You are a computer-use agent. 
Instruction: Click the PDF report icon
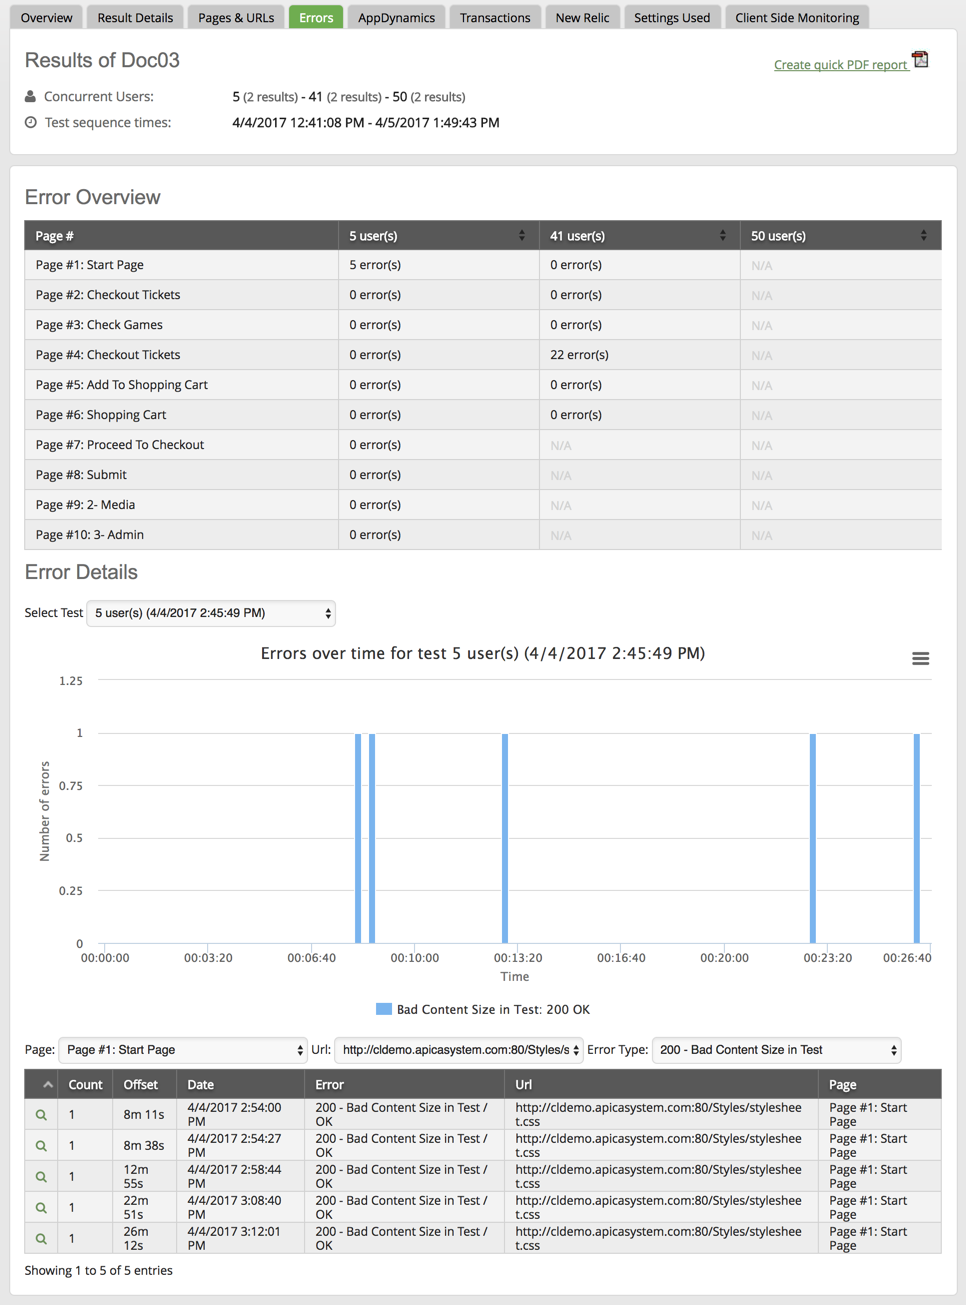(x=920, y=60)
